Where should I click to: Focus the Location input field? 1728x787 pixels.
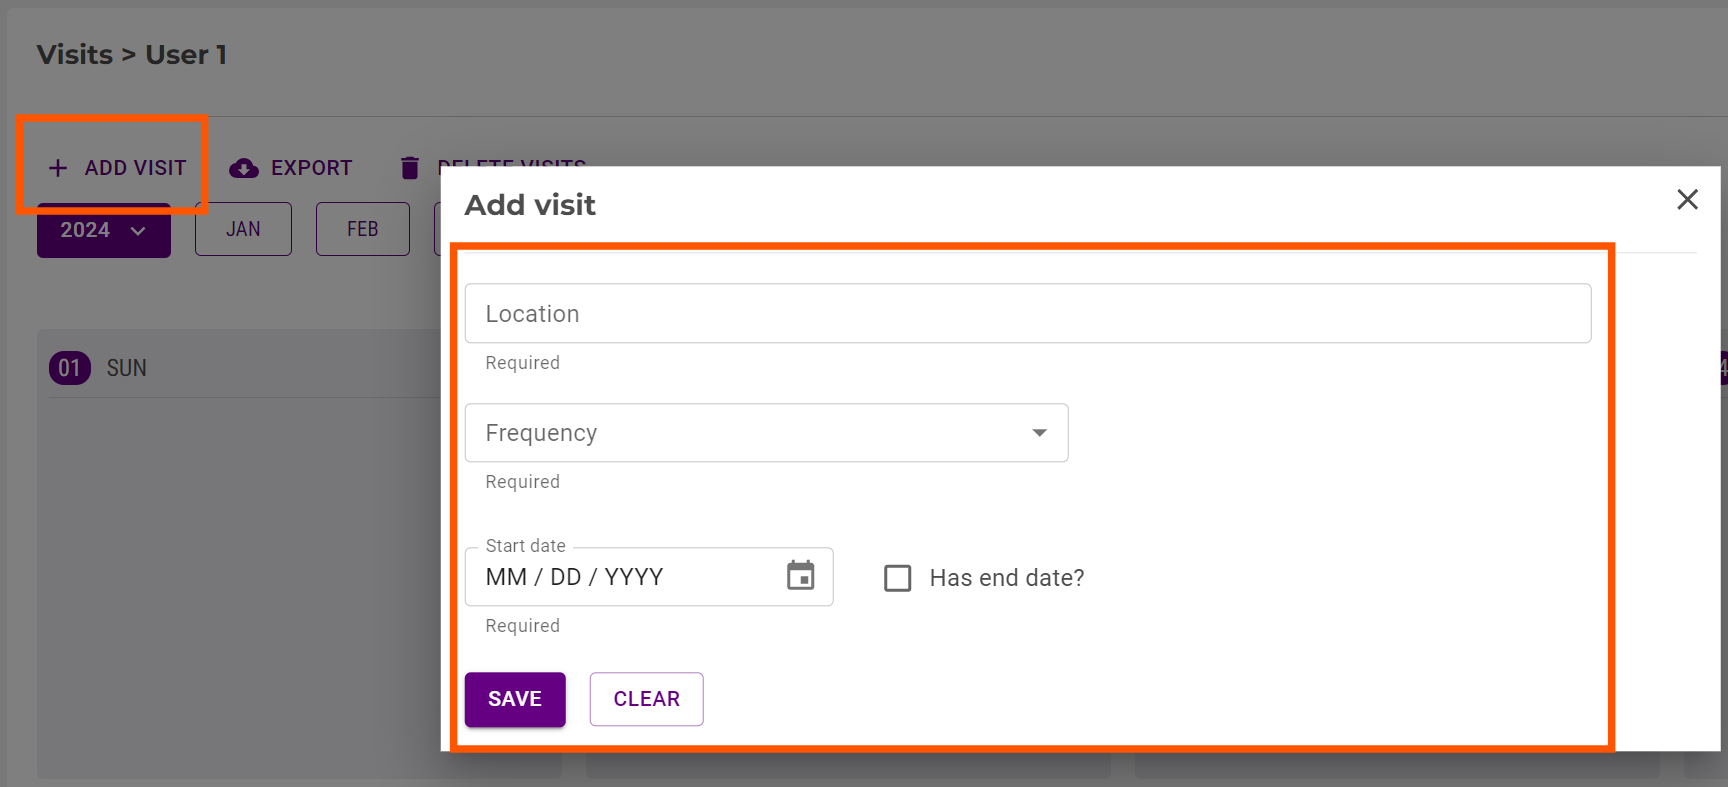pos(1027,314)
